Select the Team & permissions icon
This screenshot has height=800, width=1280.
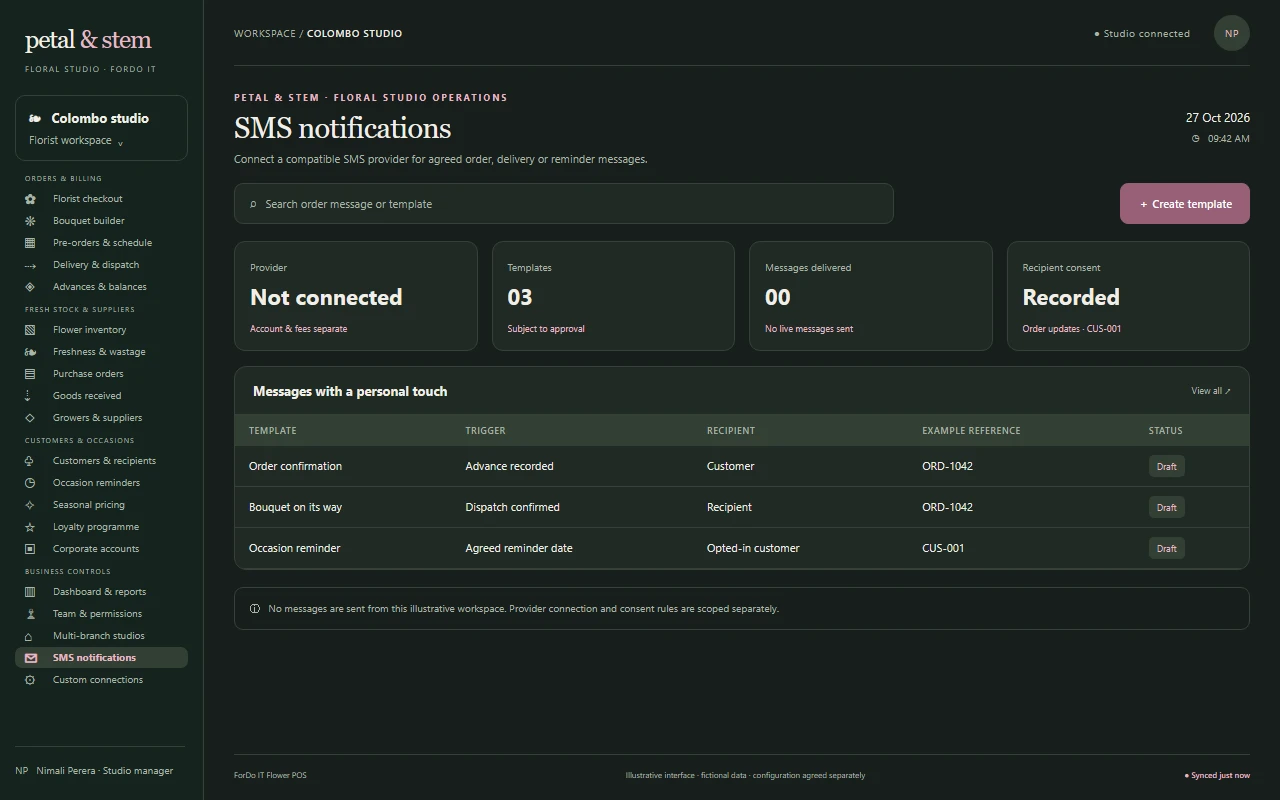tap(30, 614)
